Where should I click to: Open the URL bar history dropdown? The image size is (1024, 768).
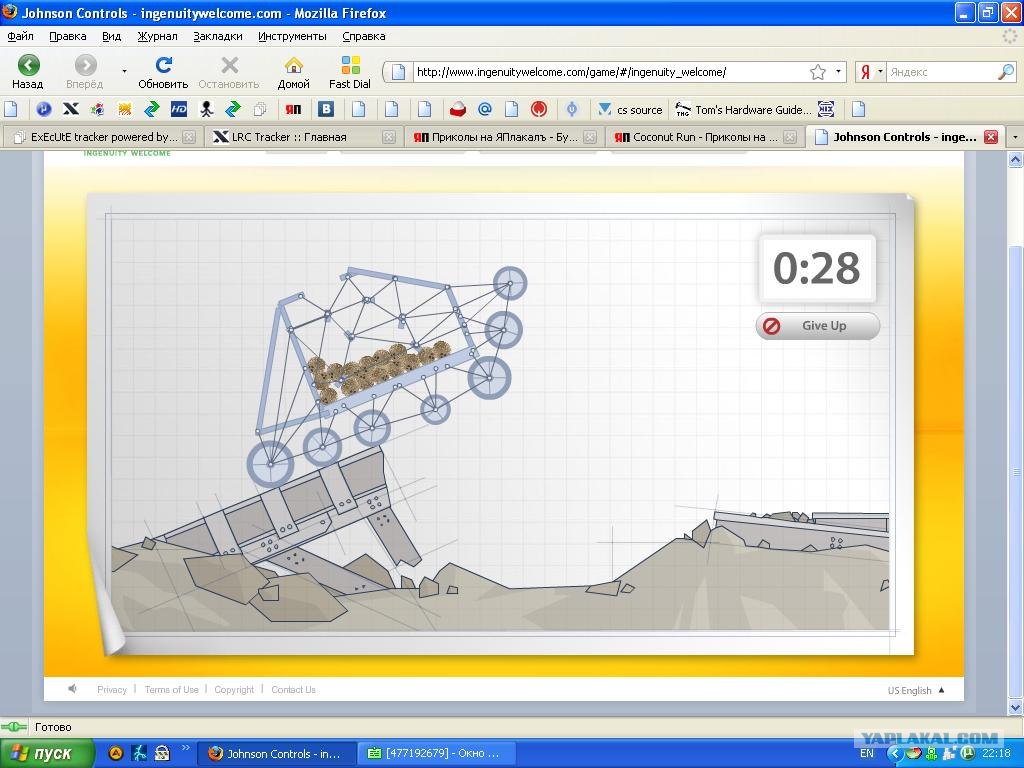click(838, 72)
